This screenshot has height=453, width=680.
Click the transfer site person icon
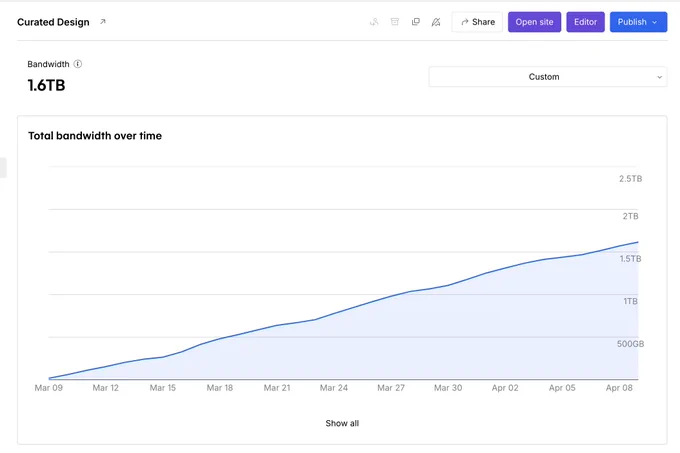pyautogui.click(x=374, y=22)
